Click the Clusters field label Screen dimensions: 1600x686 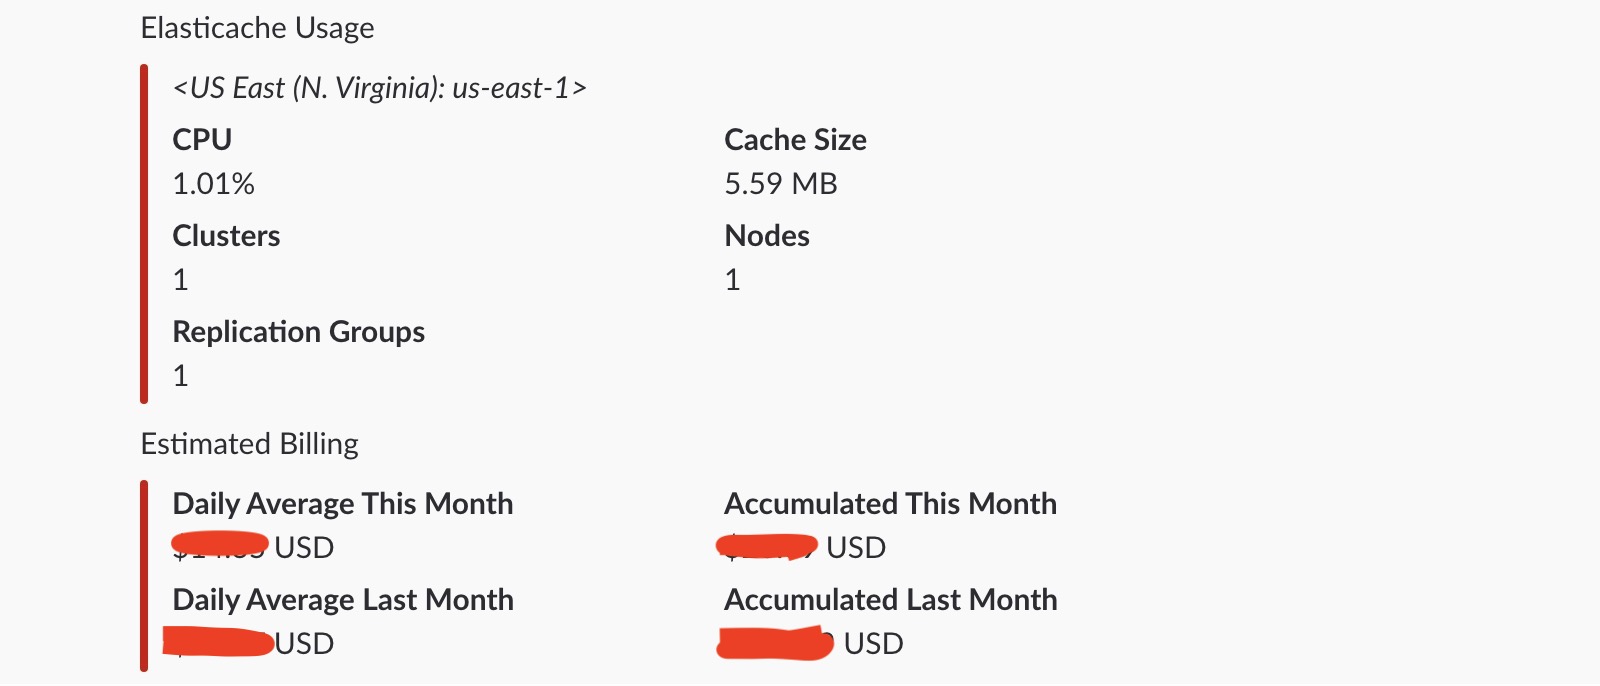click(226, 235)
